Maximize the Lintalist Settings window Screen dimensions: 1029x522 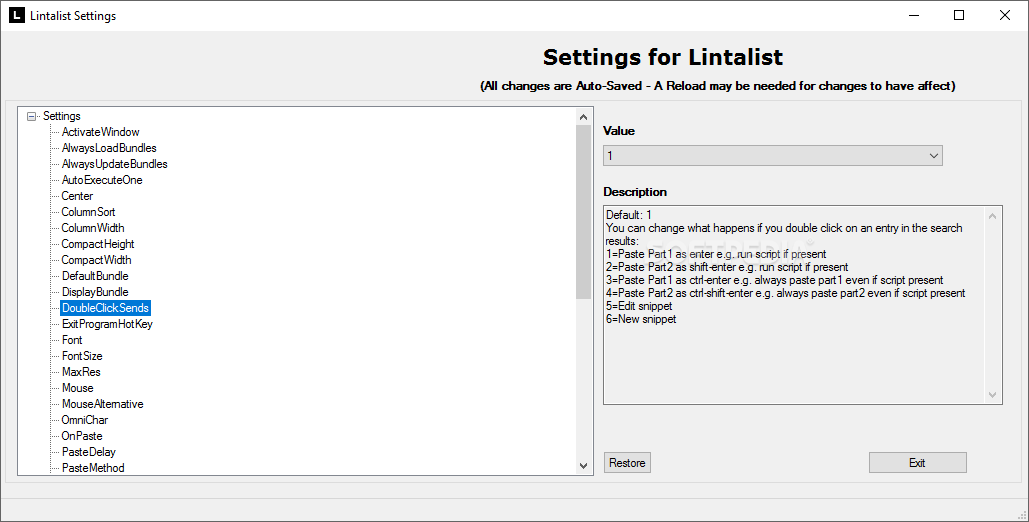coord(959,15)
